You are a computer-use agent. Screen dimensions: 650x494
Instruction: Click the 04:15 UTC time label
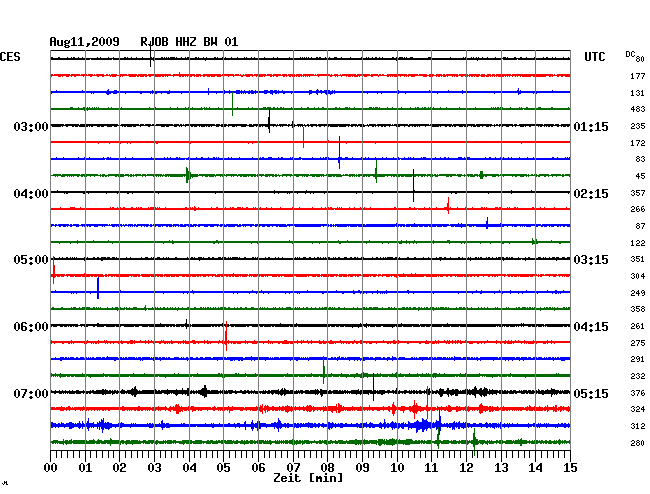[591, 327]
